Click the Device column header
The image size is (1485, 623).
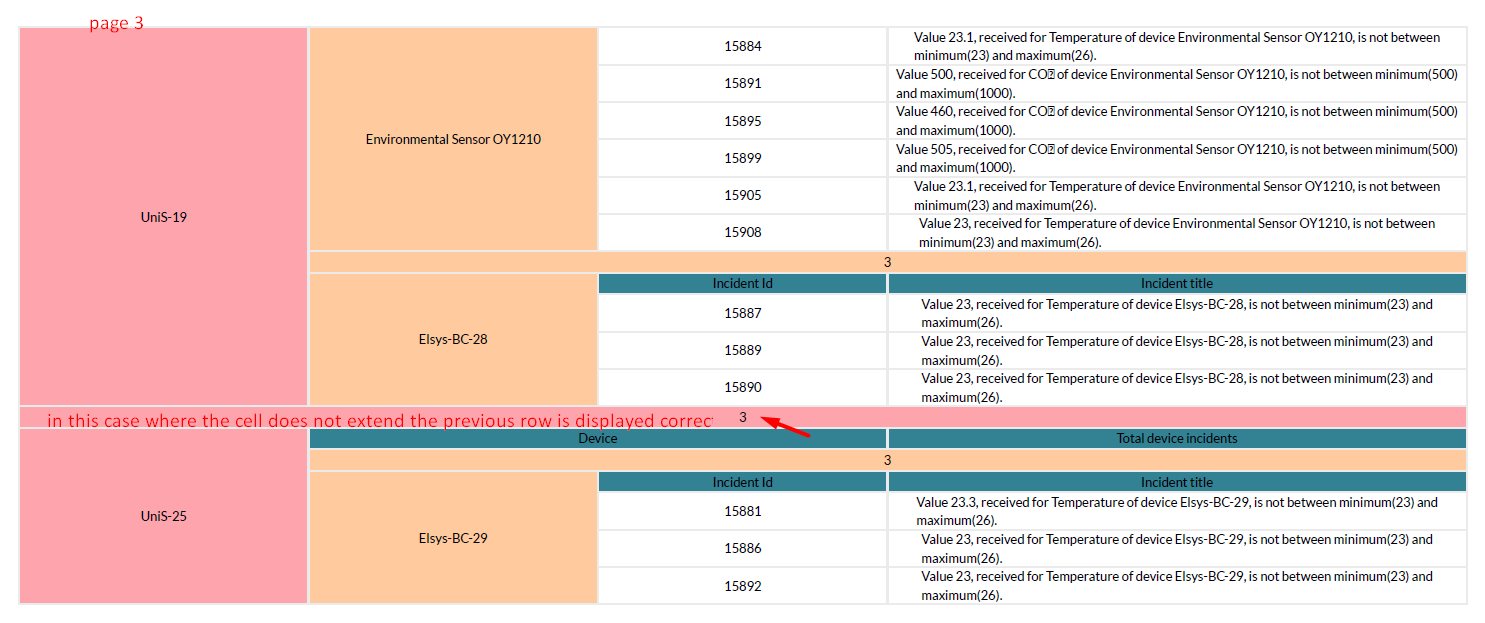click(x=597, y=437)
